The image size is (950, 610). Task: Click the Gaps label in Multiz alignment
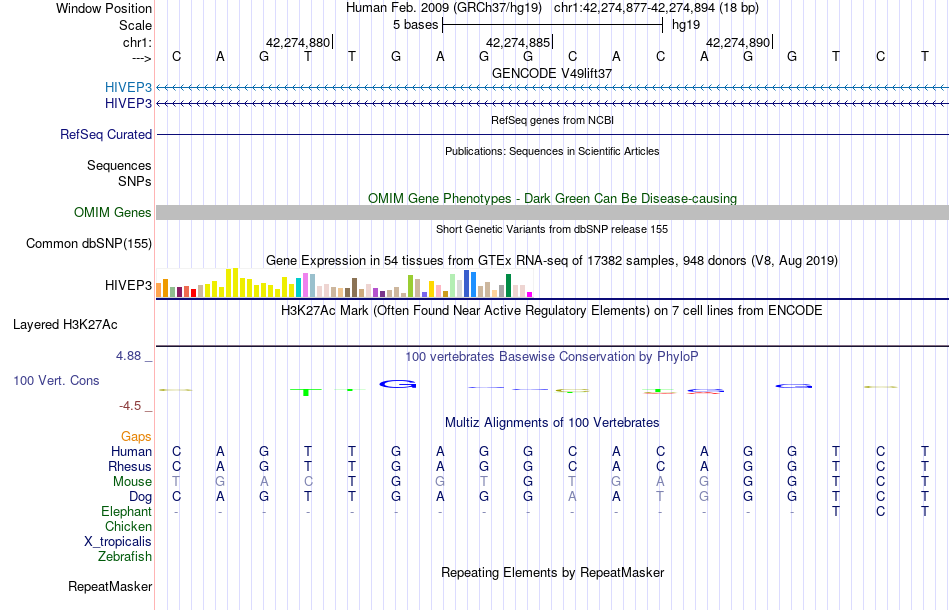tap(136, 437)
